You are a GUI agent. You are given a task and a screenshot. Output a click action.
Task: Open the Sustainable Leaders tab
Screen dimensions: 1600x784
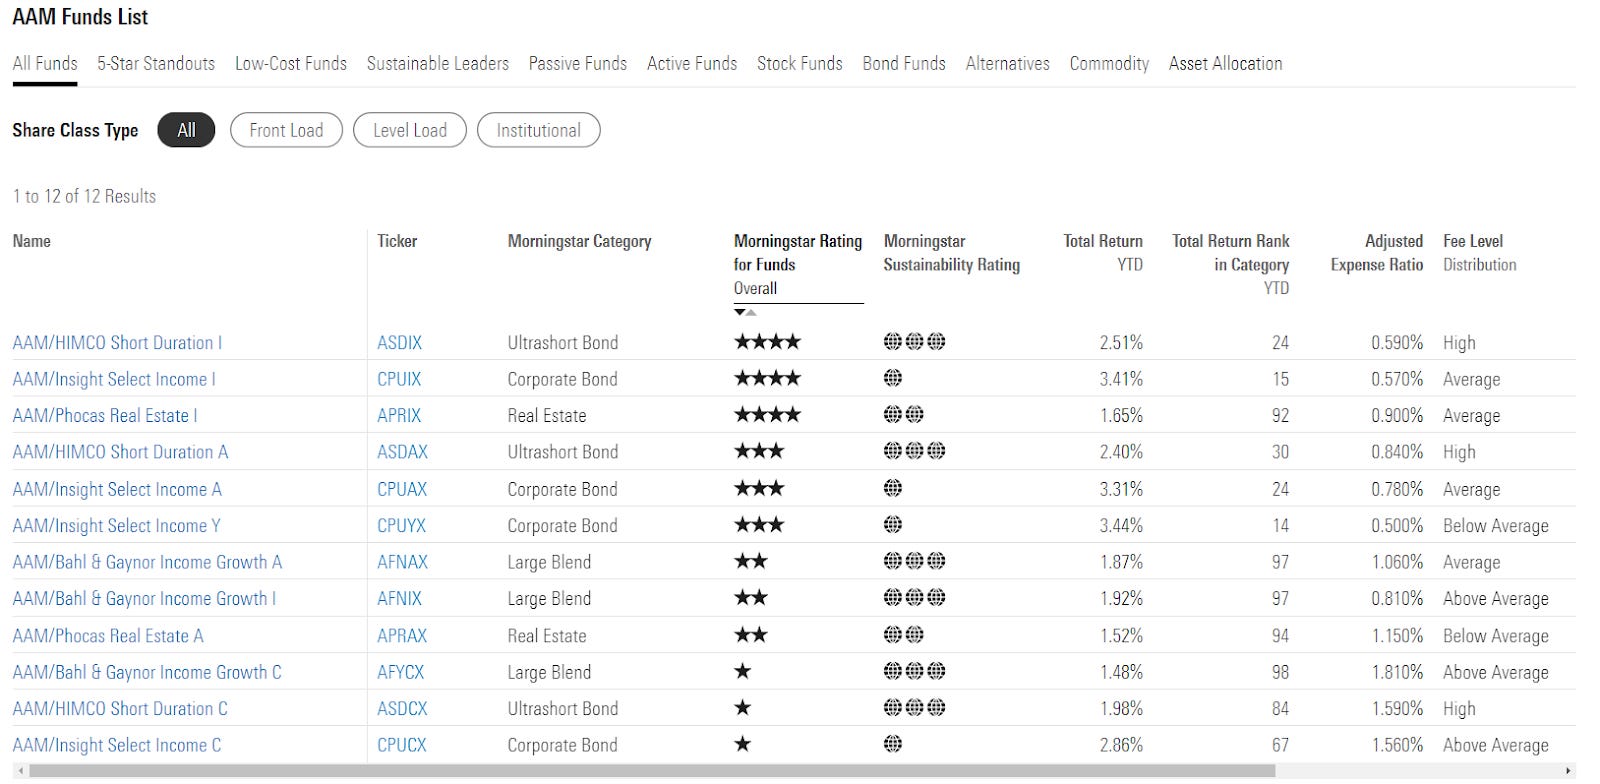tap(438, 63)
